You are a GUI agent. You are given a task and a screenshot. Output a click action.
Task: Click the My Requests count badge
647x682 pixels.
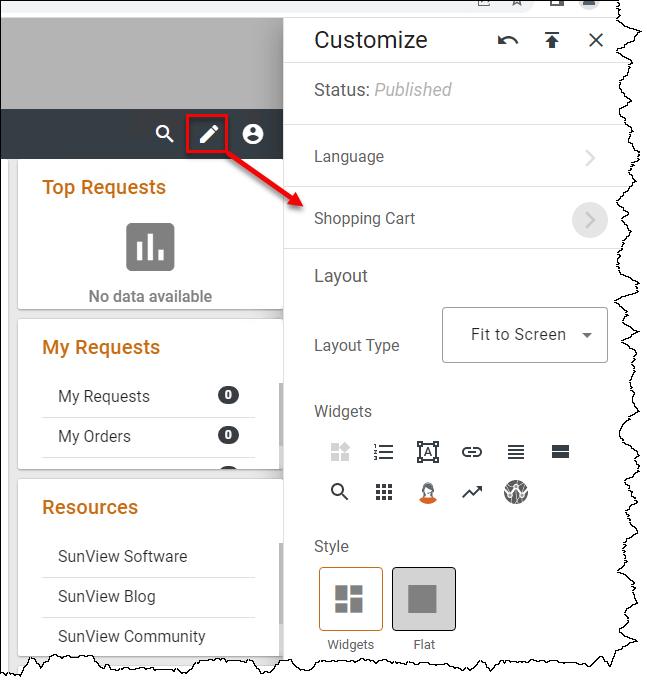pos(228,395)
